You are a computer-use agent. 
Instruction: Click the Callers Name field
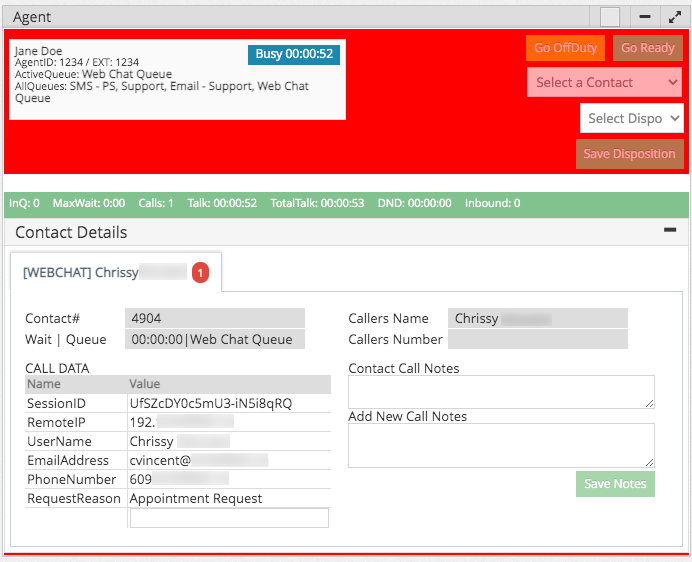538,318
